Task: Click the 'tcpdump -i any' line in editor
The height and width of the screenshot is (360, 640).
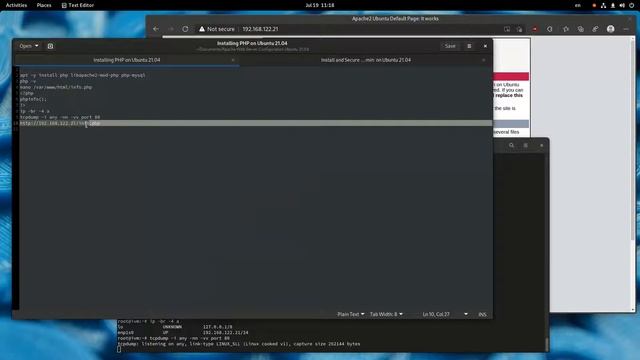Action: pos(60,117)
